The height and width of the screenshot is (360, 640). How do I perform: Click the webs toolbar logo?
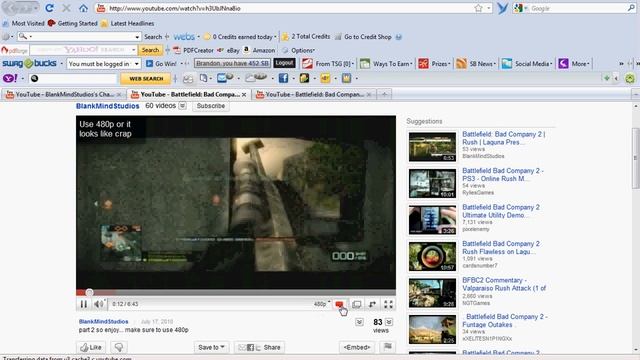(184, 37)
